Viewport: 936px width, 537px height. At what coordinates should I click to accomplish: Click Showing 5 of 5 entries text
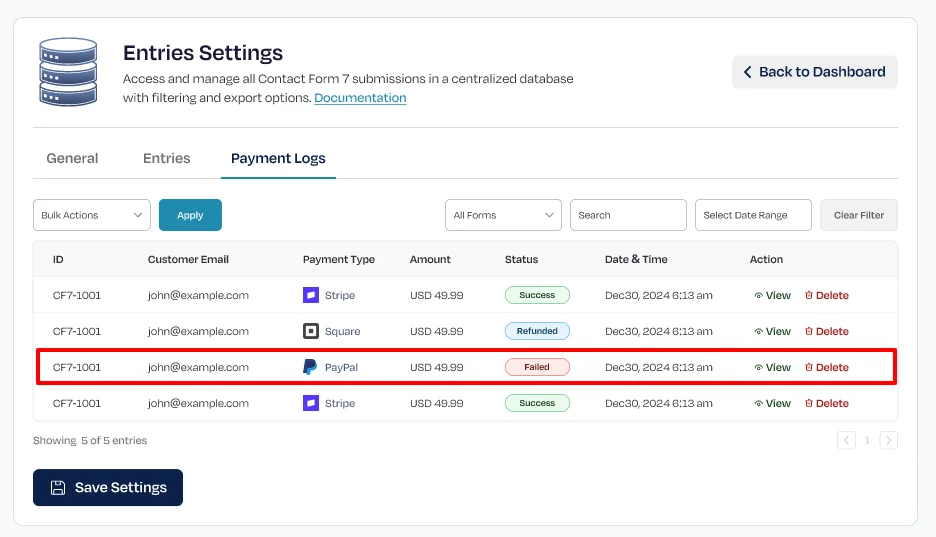[x=90, y=440]
